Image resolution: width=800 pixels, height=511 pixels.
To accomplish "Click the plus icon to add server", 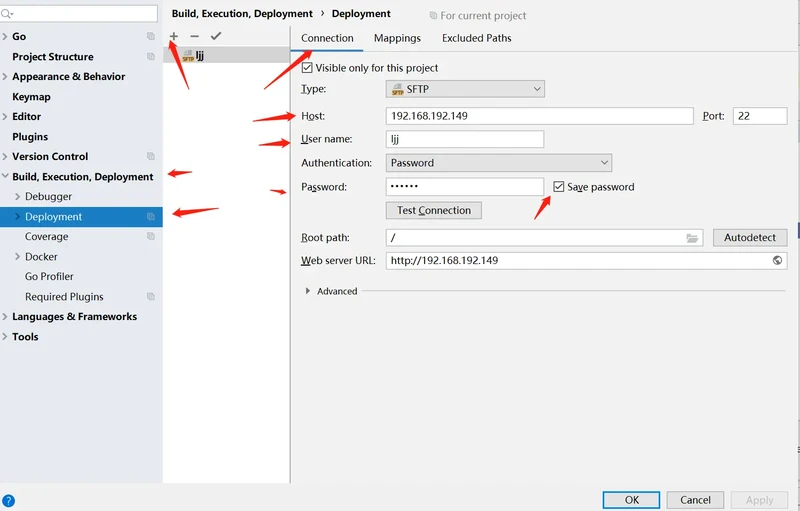I will [174, 36].
